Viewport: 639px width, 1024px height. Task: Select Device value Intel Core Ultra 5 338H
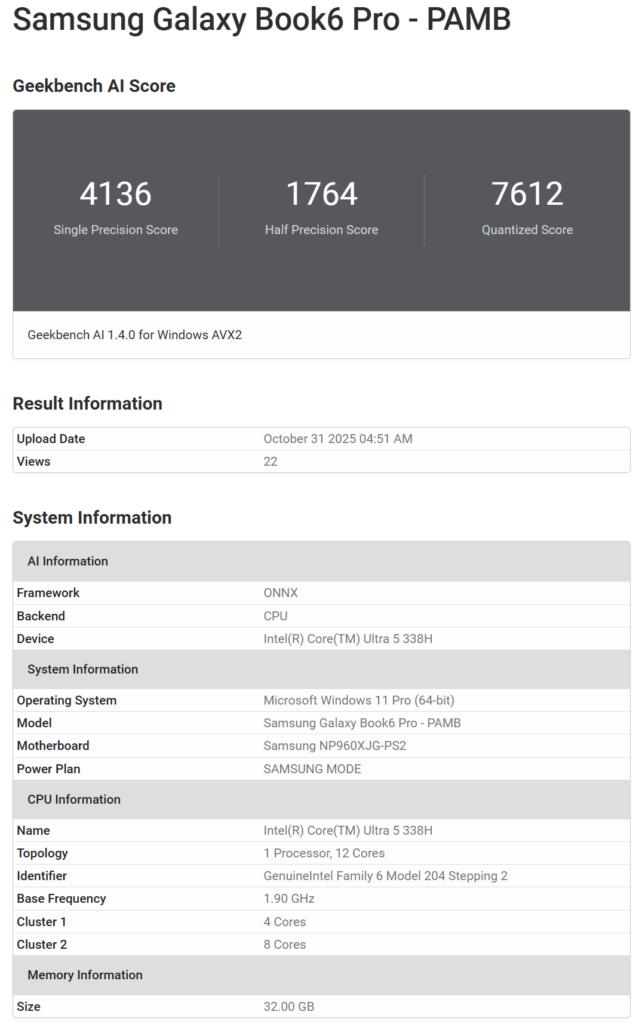348,639
